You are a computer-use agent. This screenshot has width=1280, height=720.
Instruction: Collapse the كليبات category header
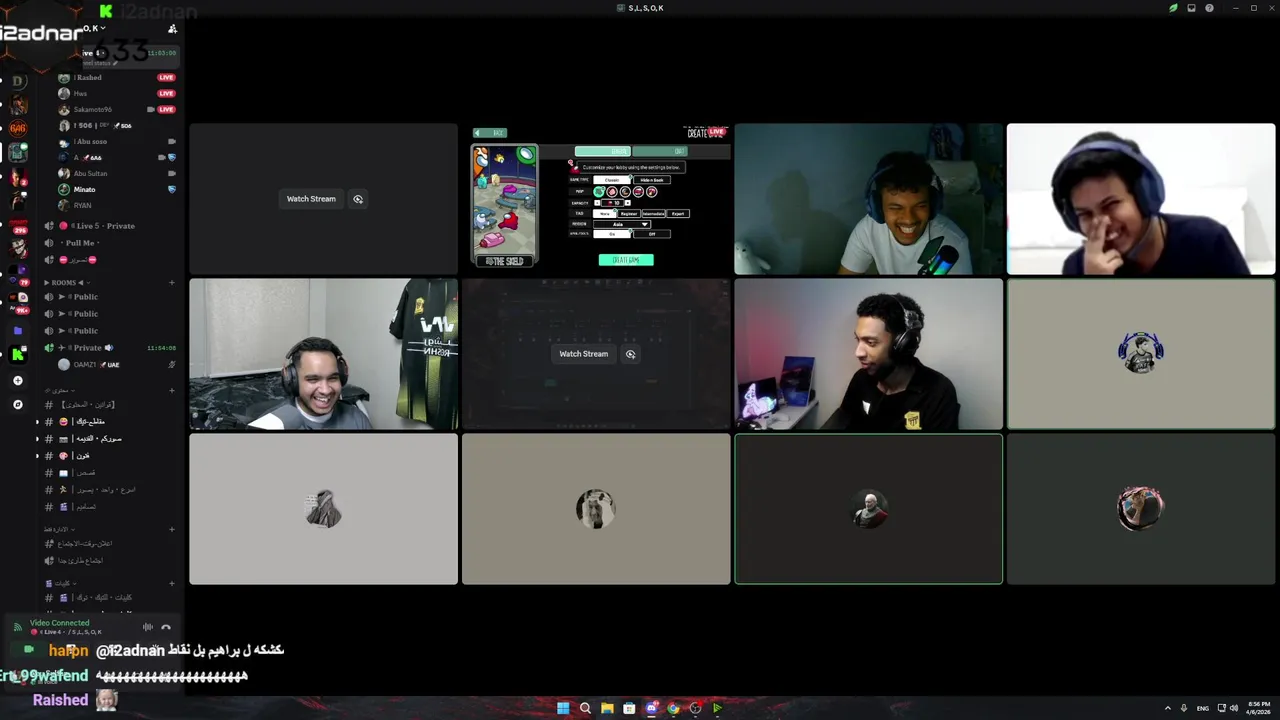[x=62, y=583]
